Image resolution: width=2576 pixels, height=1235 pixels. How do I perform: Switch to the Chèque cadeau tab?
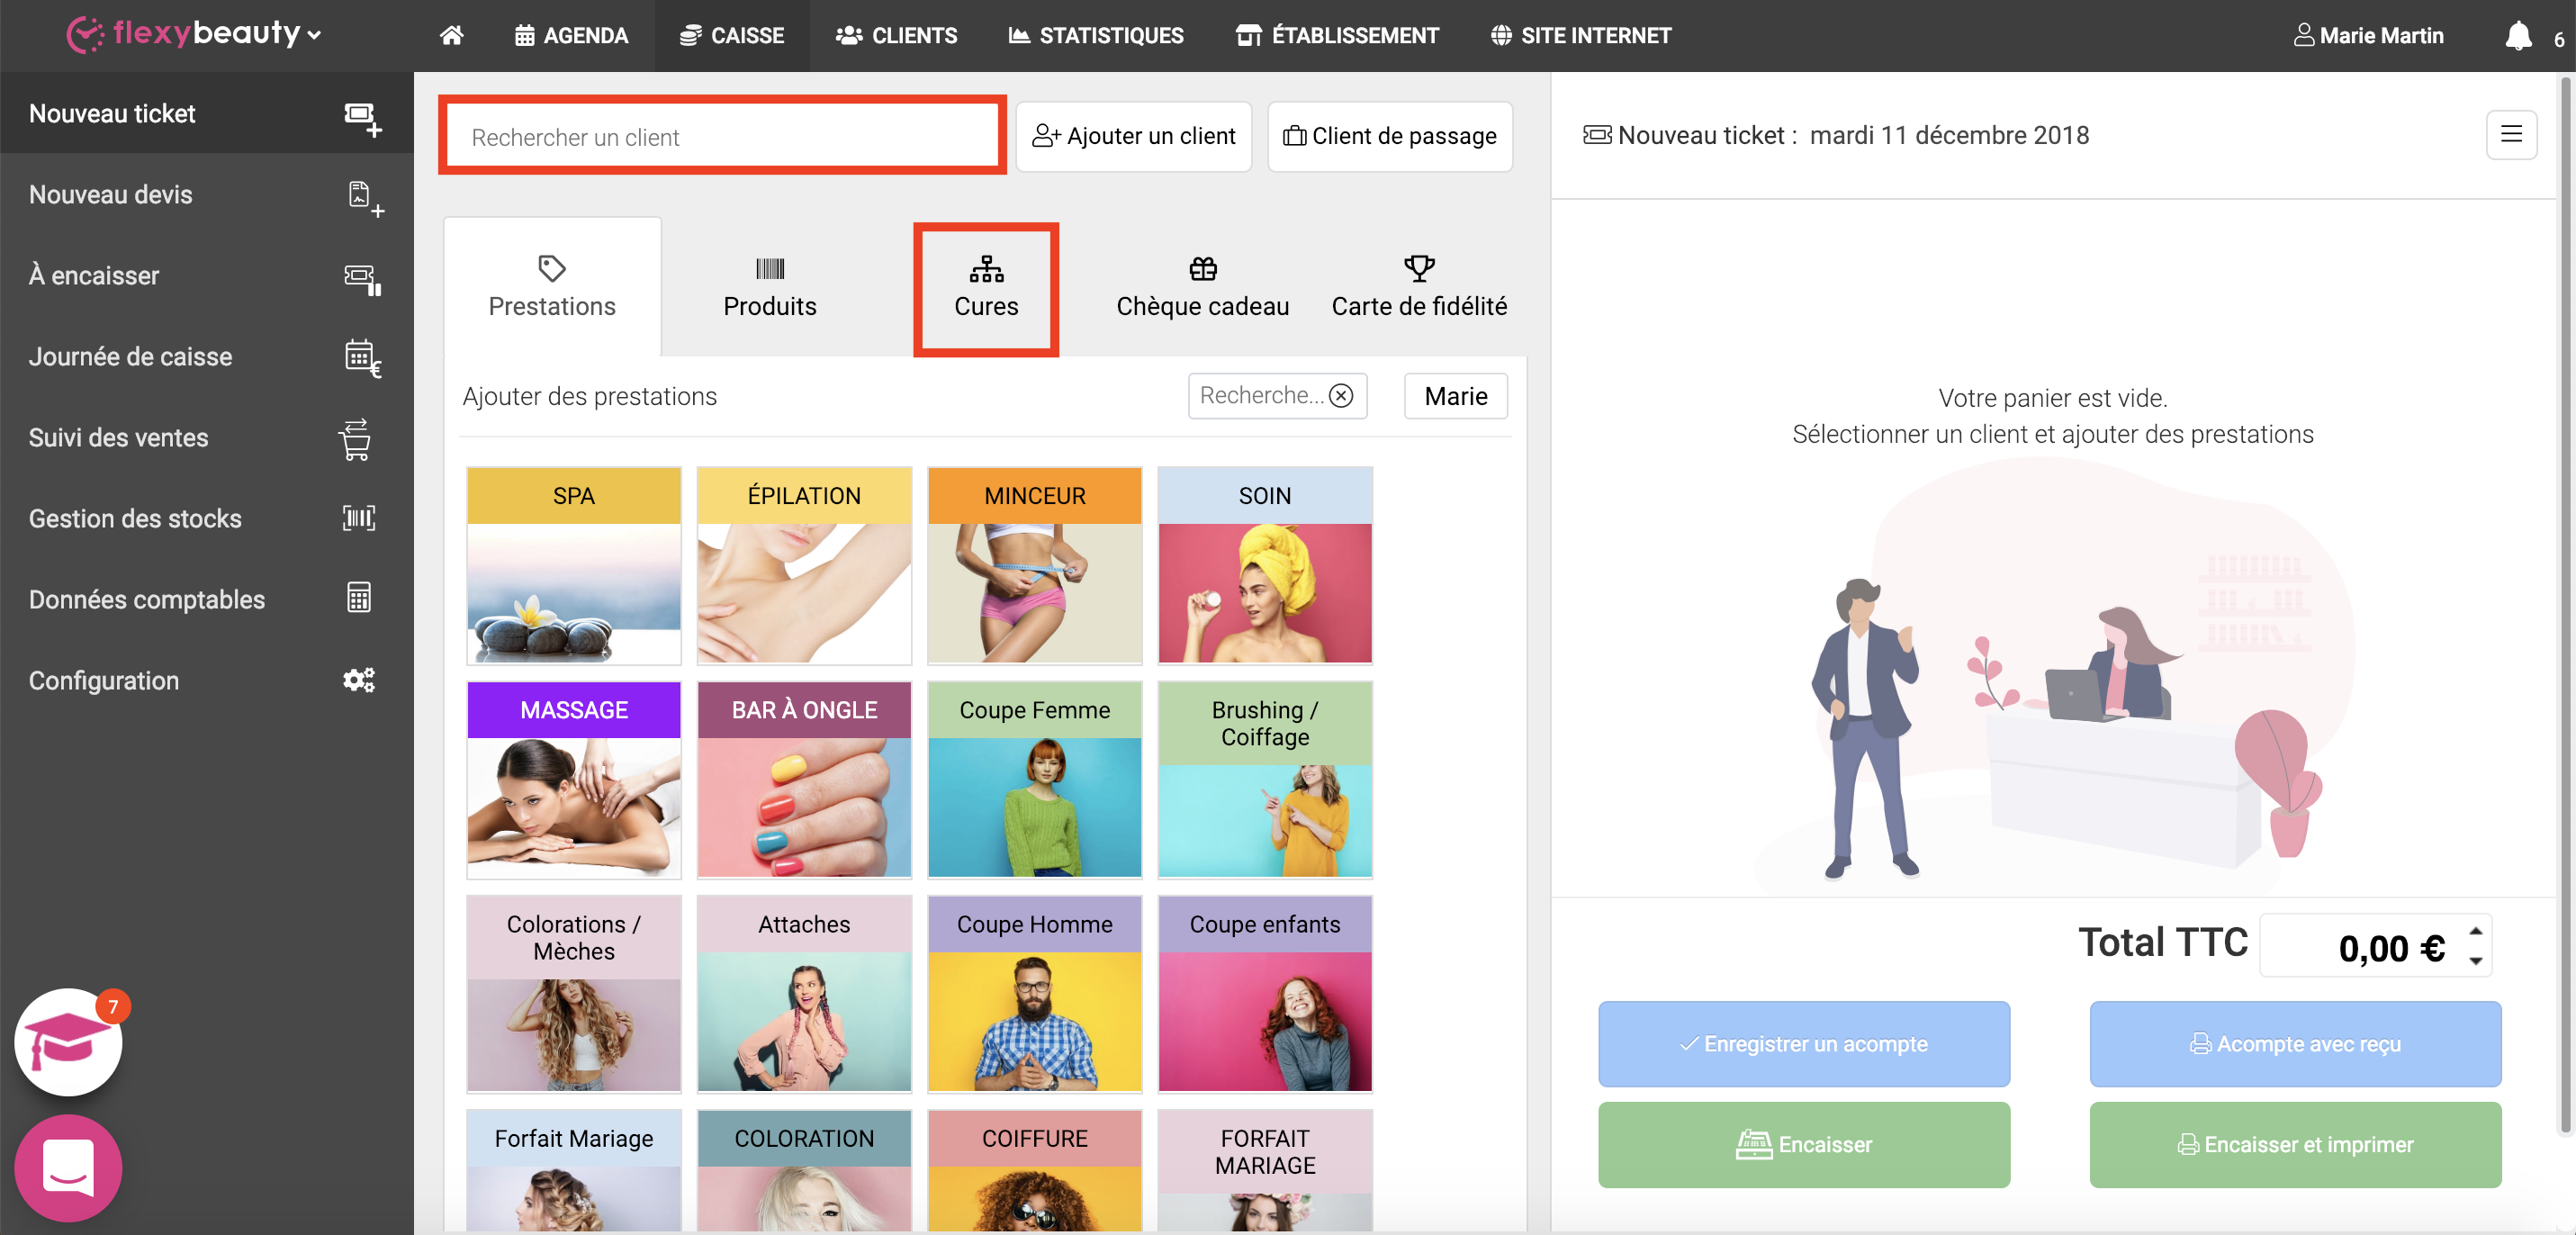pos(1202,287)
